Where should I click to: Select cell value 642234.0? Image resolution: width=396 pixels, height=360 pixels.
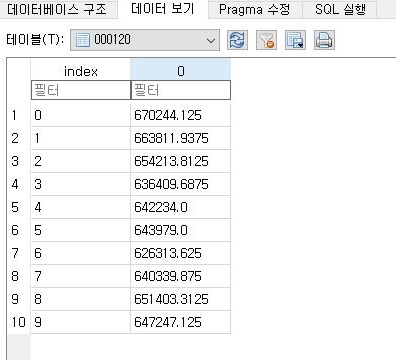pos(180,207)
